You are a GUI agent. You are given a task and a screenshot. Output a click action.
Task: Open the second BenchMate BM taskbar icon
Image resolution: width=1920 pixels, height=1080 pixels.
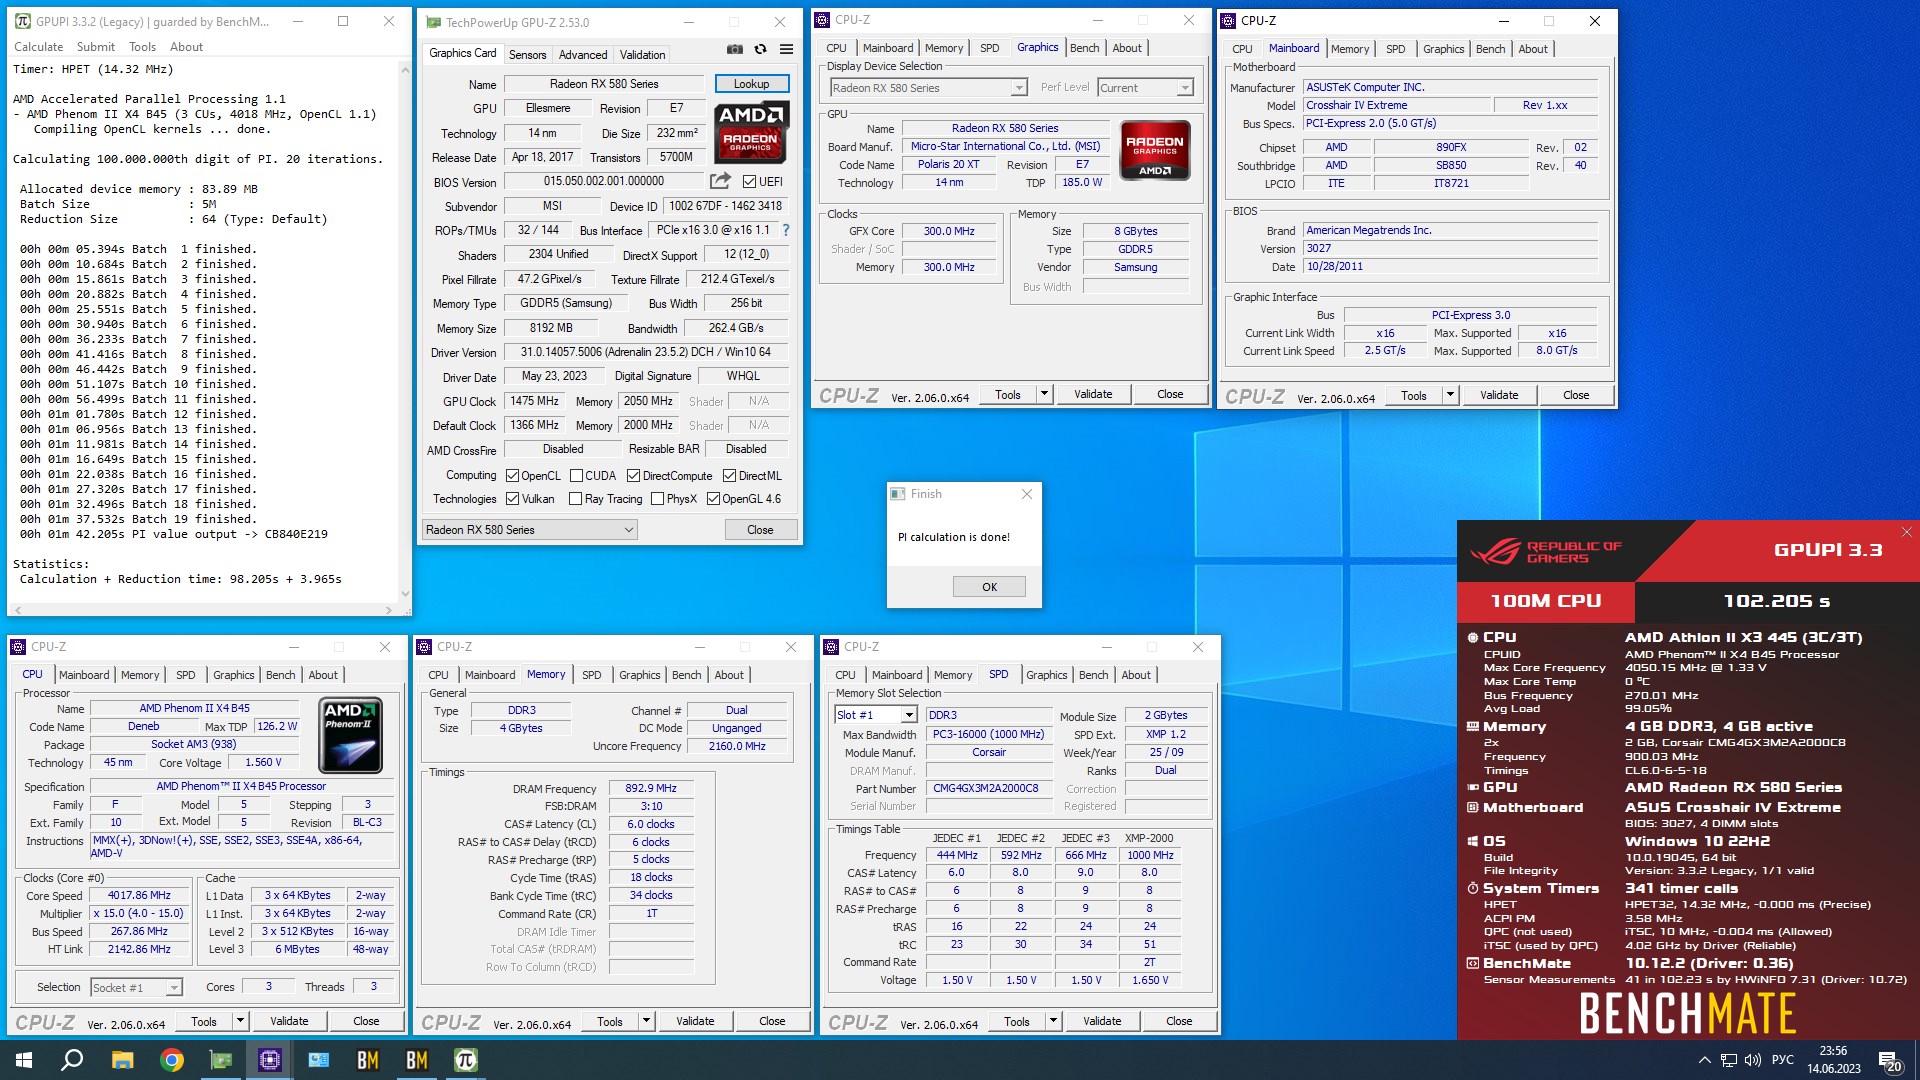(417, 1060)
